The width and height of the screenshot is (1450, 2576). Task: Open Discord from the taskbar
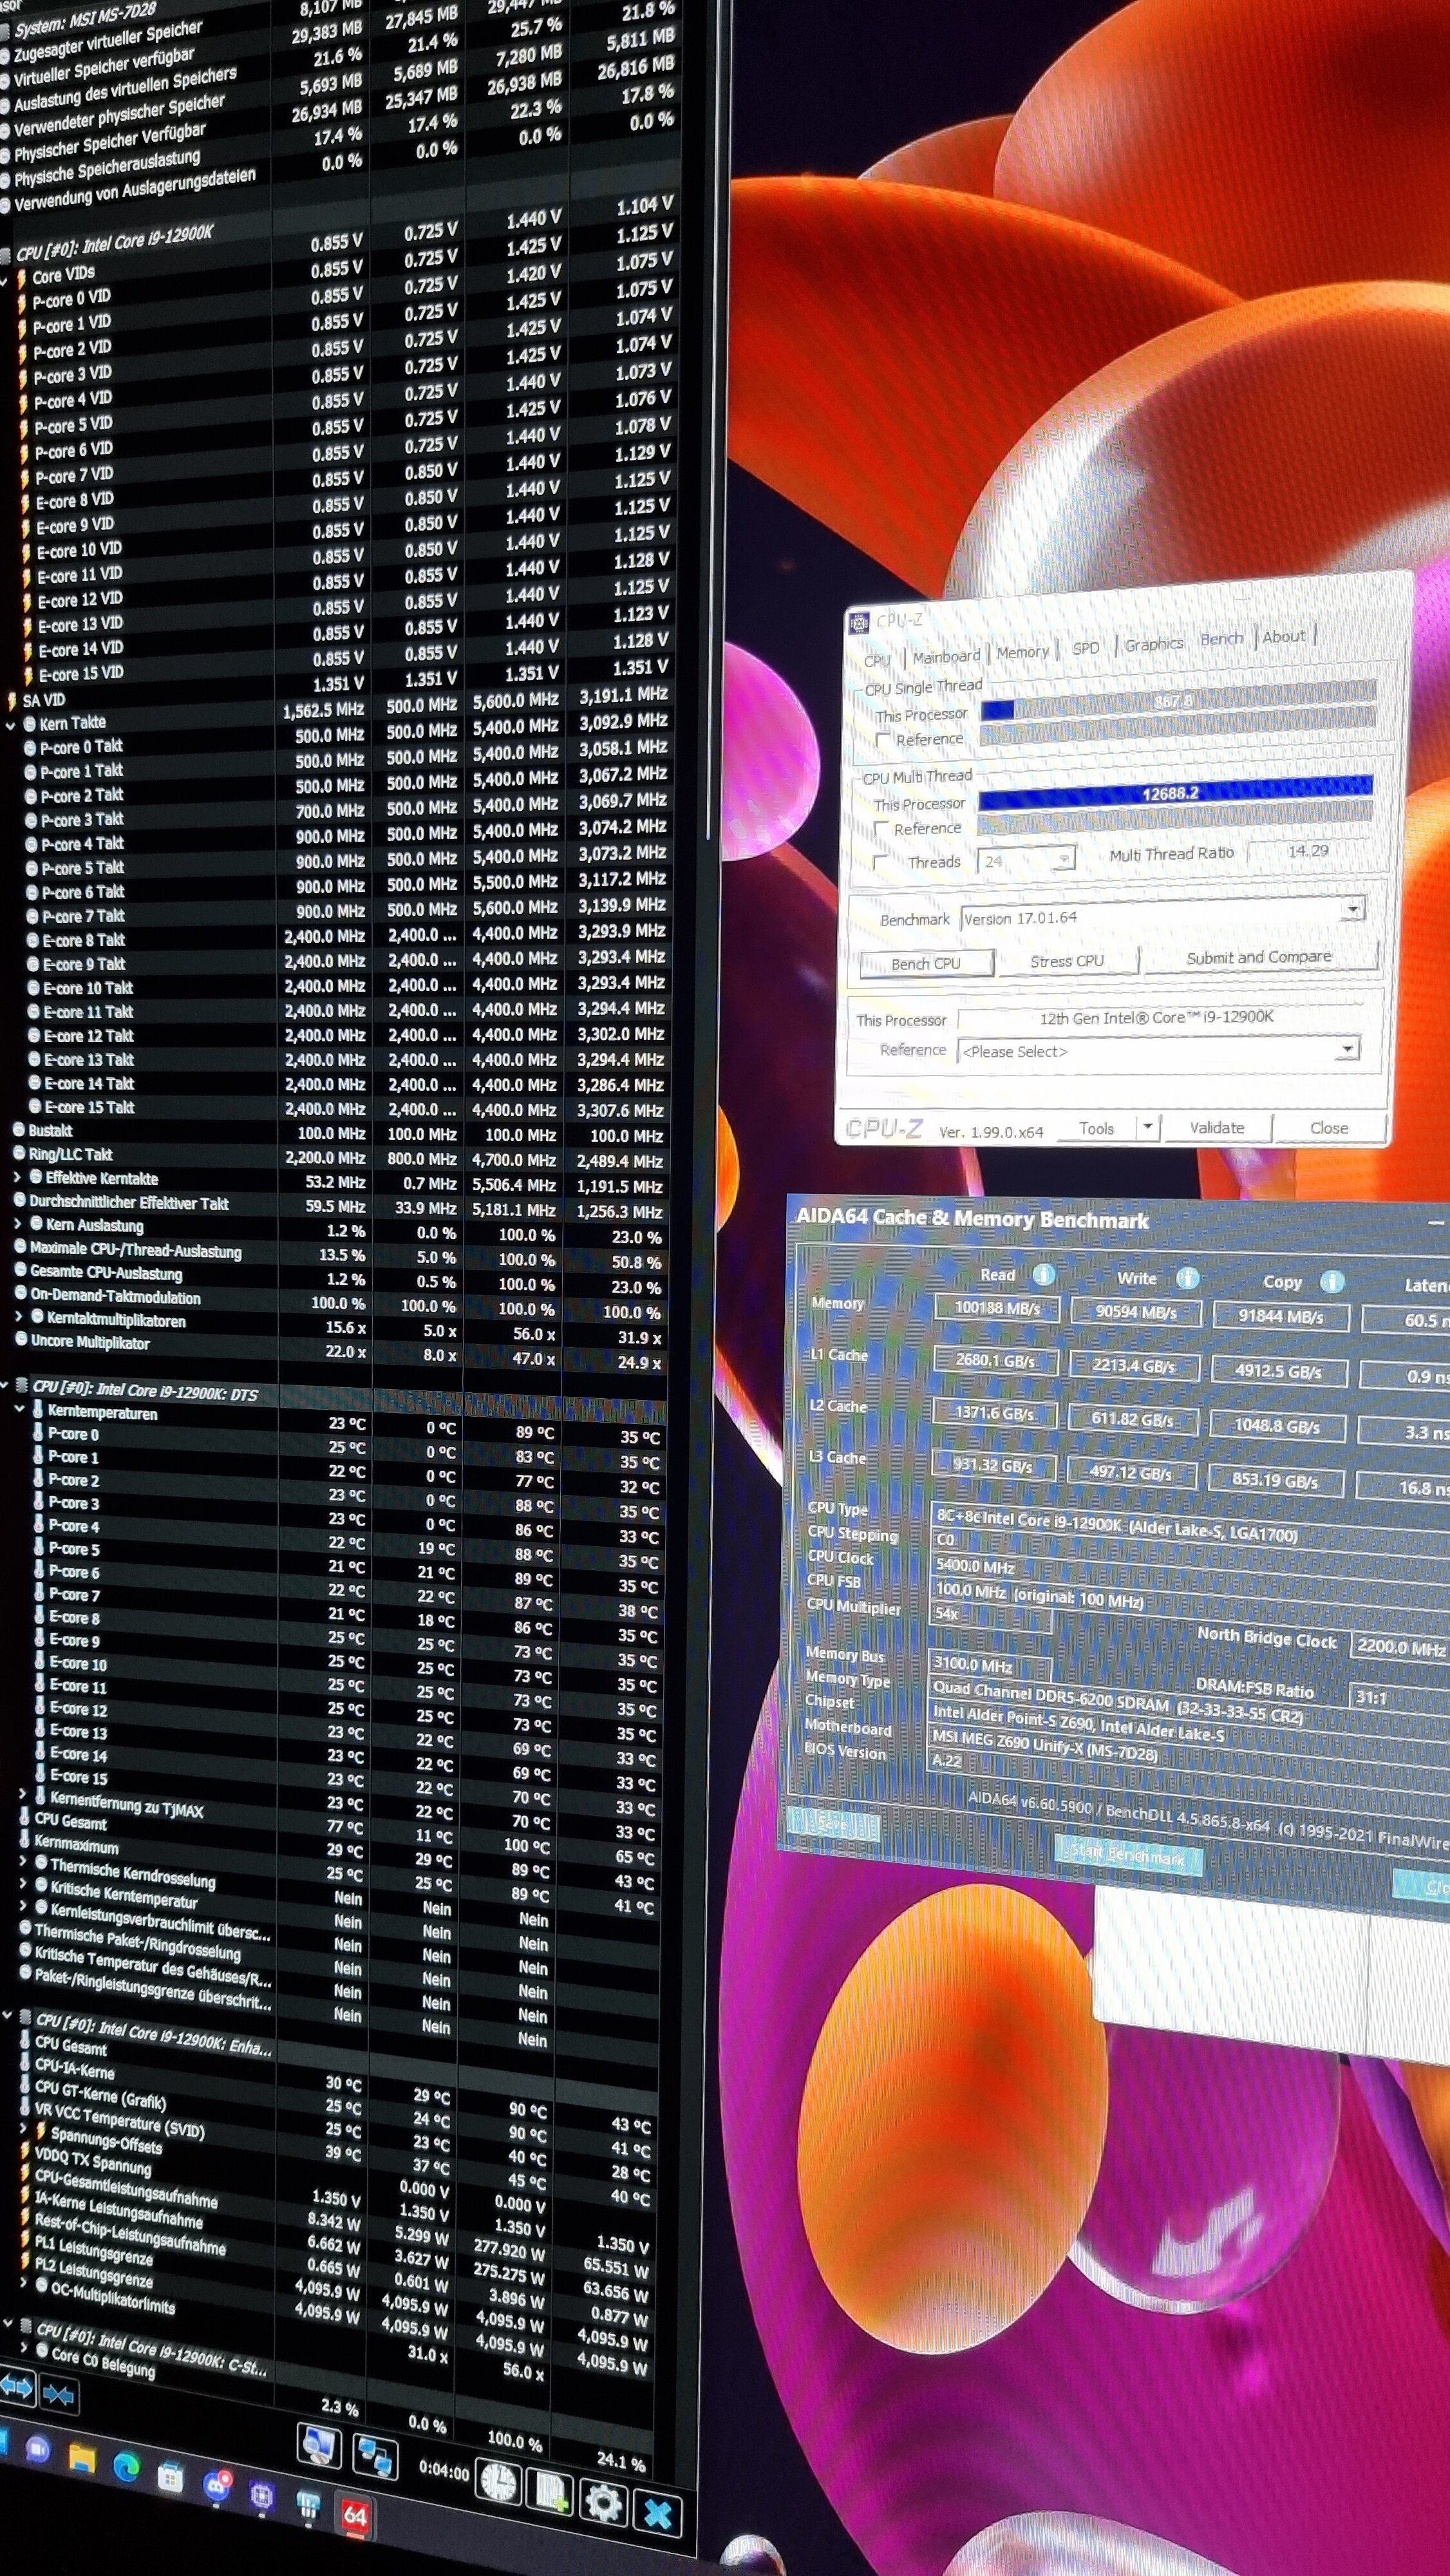[216, 2486]
